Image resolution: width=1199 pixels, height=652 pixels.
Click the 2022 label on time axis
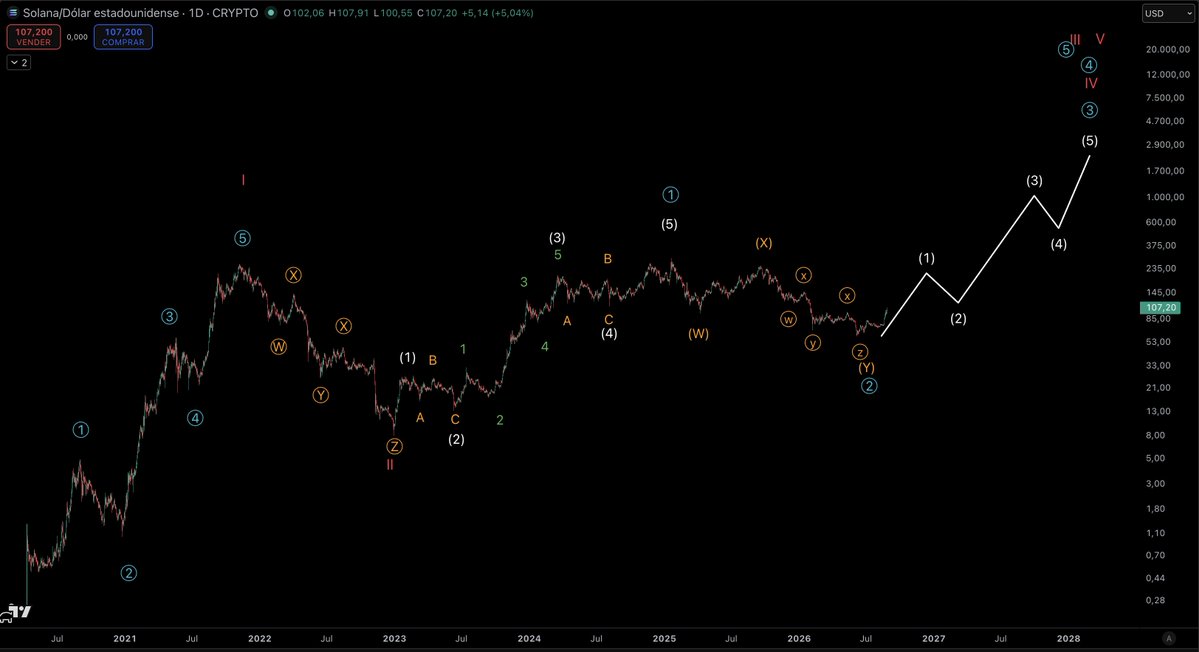click(x=259, y=638)
